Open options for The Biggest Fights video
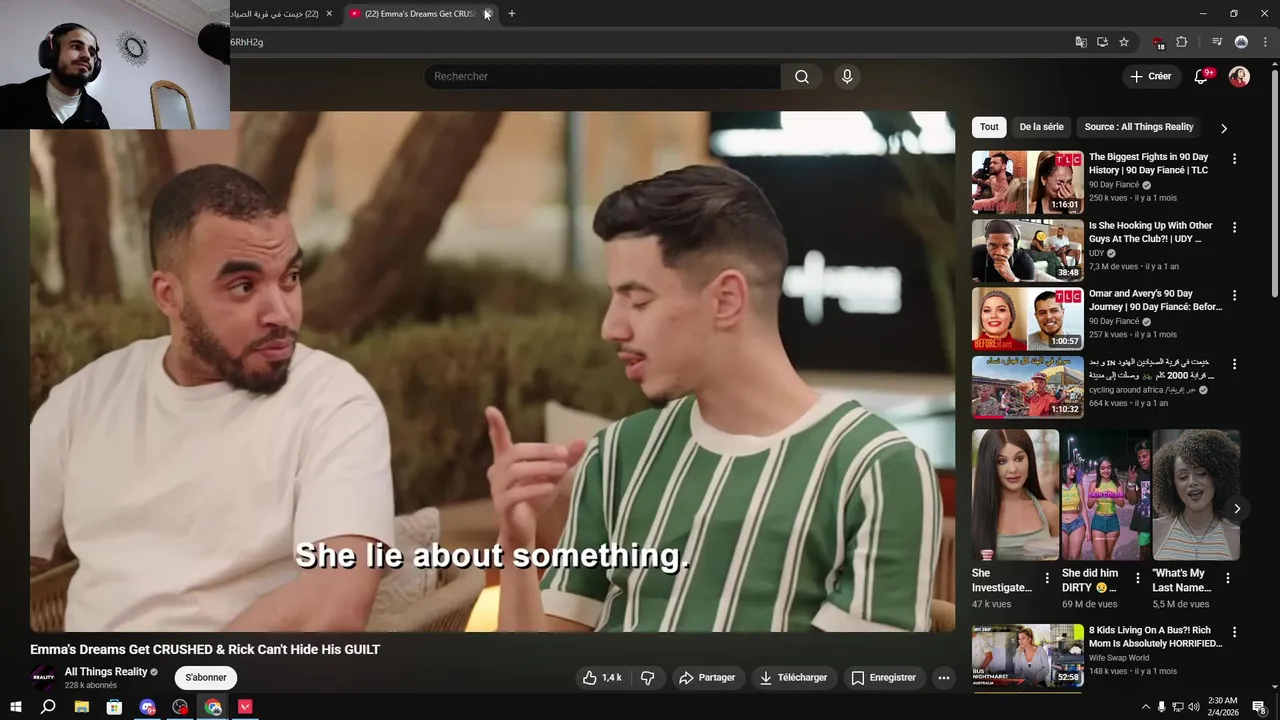The width and height of the screenshot is (1280, 720). [1234, 159]
